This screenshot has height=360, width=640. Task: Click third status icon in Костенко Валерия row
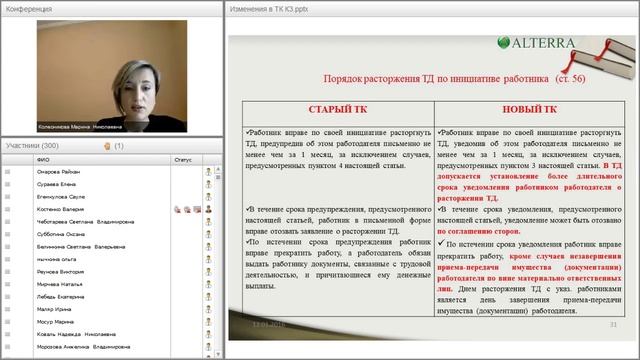(197, 209)
